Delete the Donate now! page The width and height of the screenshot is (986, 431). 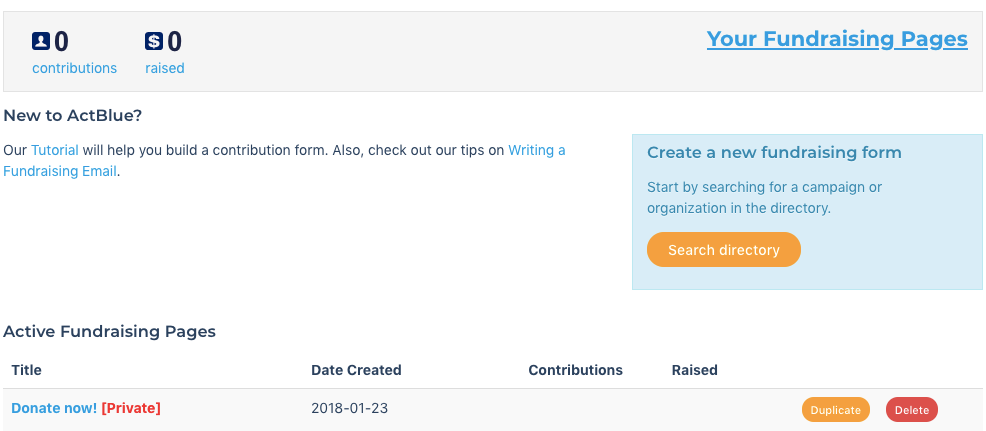[x=911, y=409]
